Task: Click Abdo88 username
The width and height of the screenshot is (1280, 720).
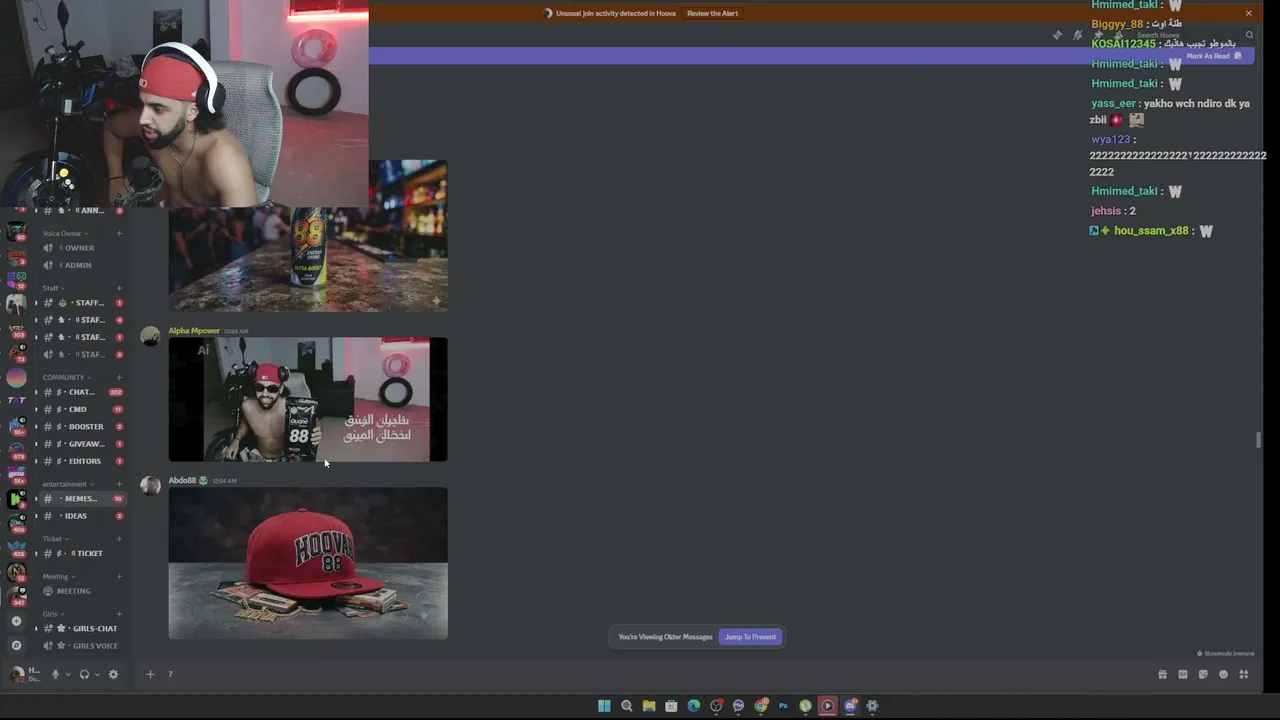Action: point(182,481)
